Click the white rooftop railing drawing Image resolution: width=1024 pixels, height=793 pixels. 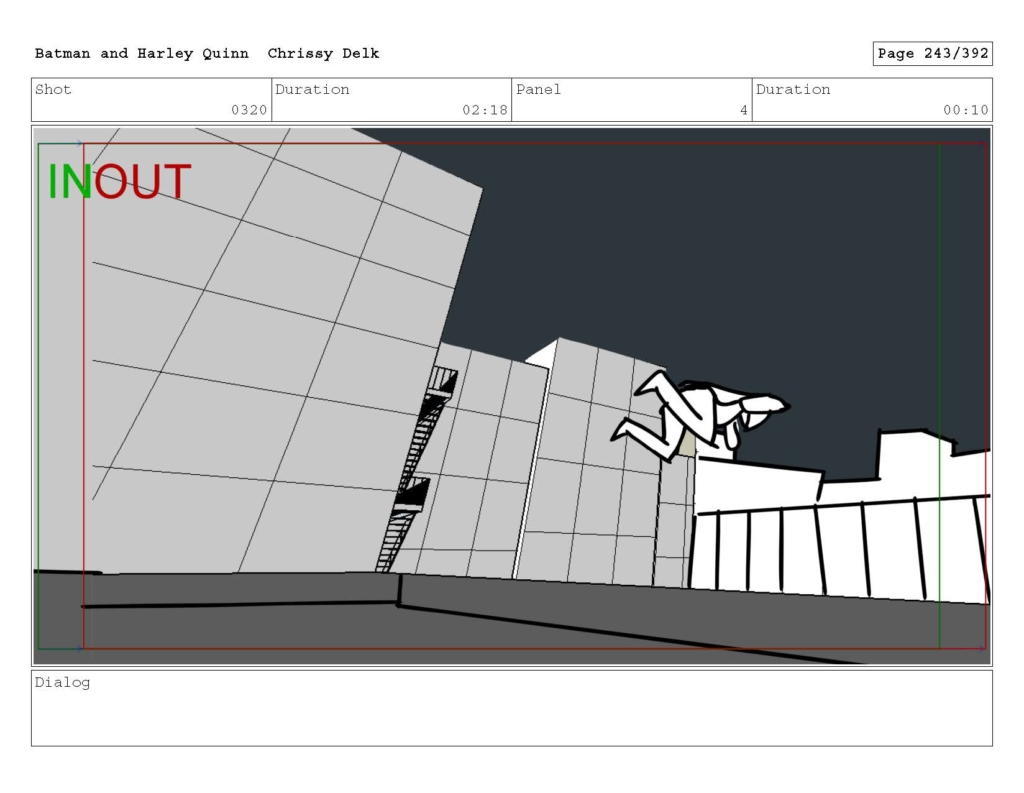pos(839,547)
